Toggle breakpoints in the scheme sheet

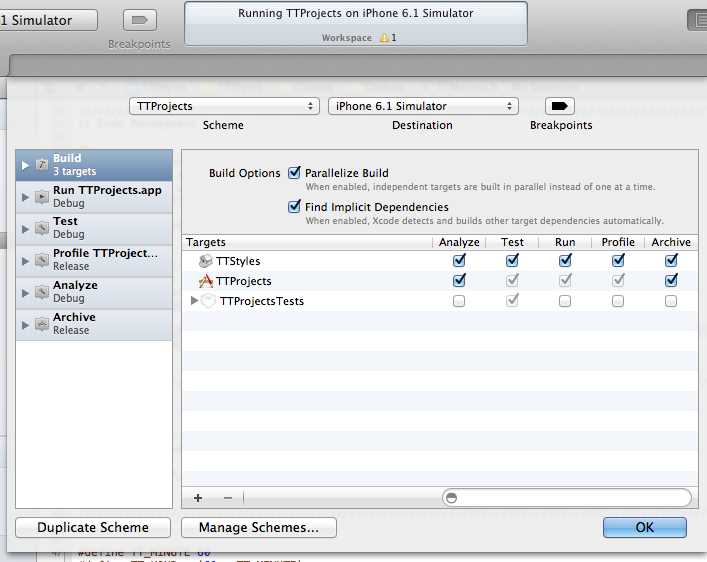[x=560, y=106]
